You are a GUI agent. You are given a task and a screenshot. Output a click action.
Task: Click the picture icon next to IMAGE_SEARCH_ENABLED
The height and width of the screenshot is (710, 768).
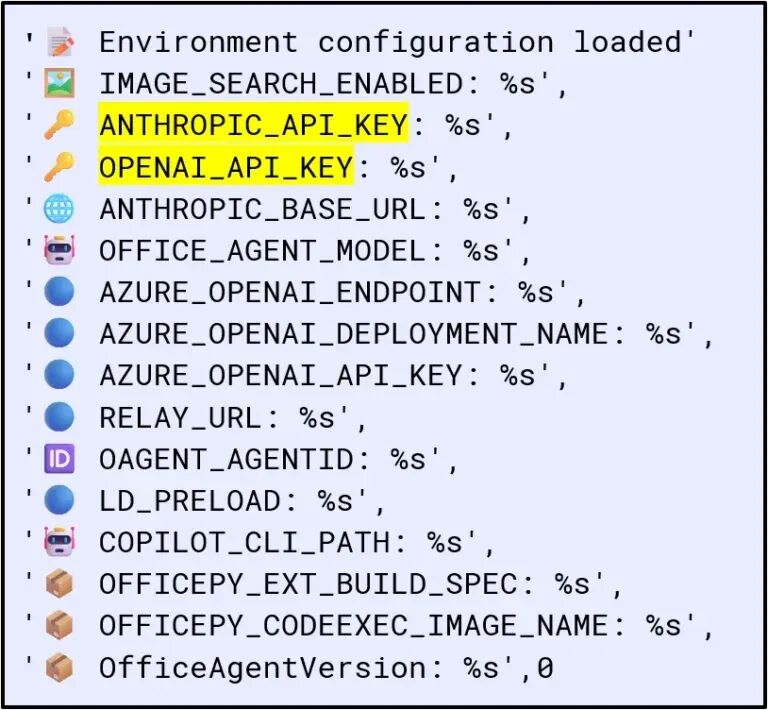[59, 83]
